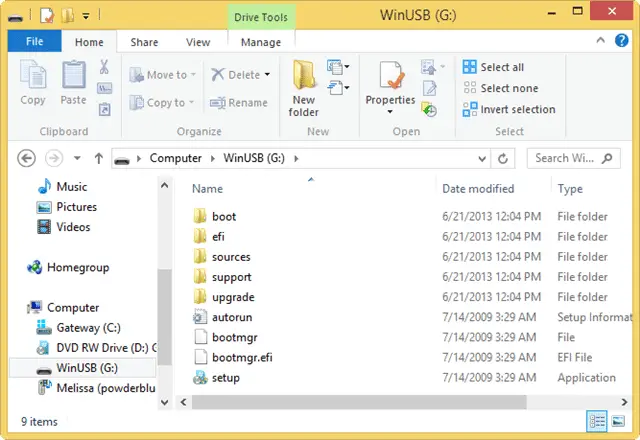Select Videos in the navigation pane
Image resolution: width=640 pixels, height=440 pixels.
(x=64, y=227)
